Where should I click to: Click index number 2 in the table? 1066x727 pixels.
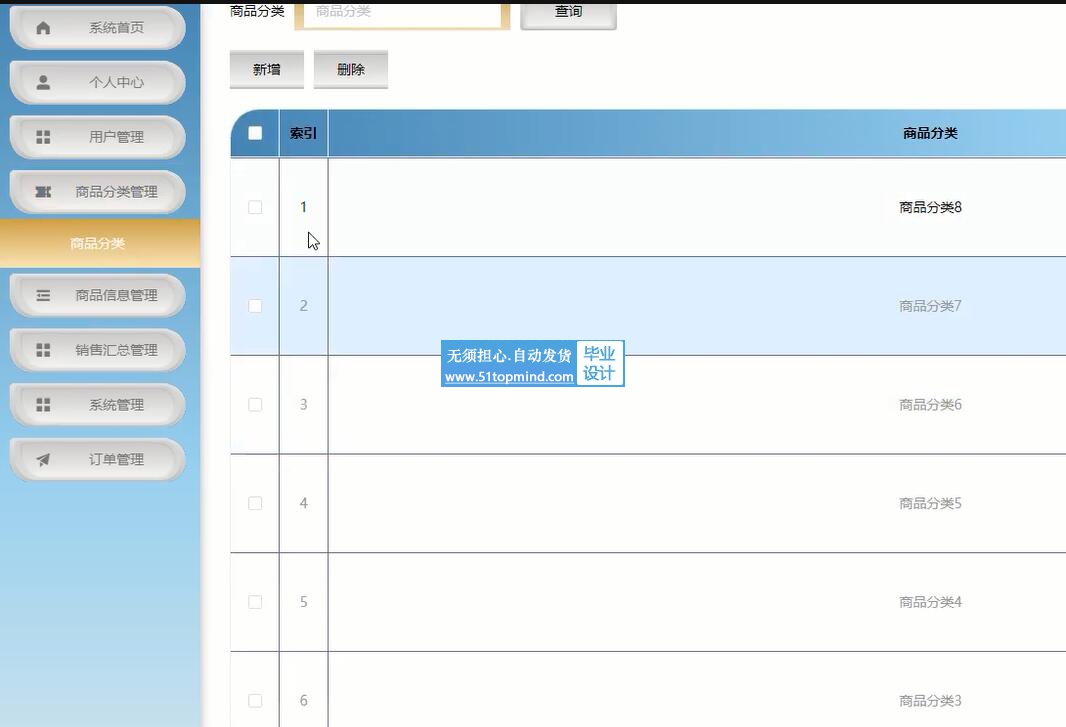coord(303,306)
